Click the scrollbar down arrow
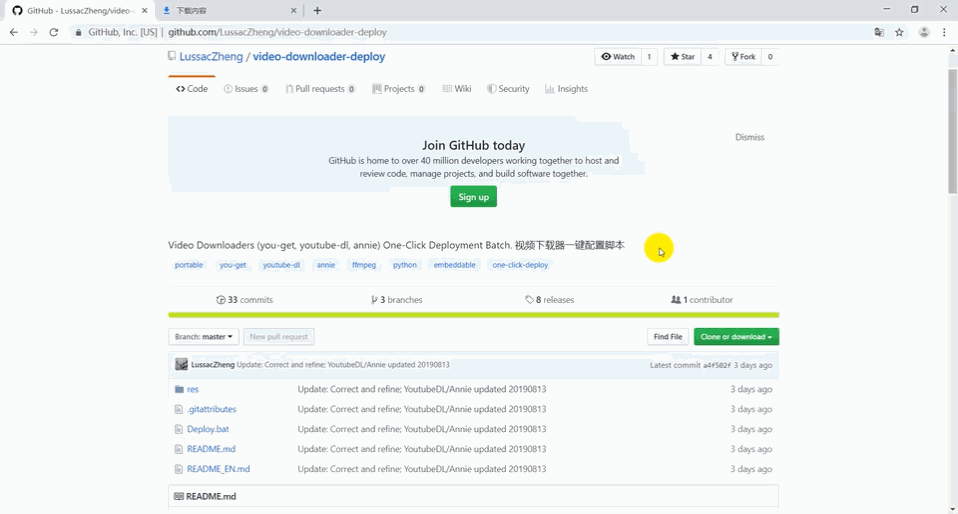Image resolution: width=958 pixels, height=514 pixels. (953, 509)
